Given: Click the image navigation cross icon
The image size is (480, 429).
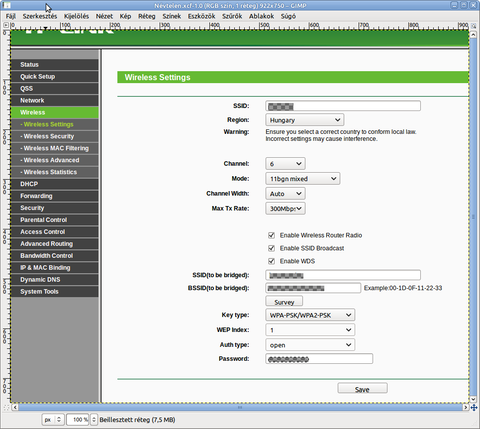Looking at the screenshot, I should click(474, 407).
